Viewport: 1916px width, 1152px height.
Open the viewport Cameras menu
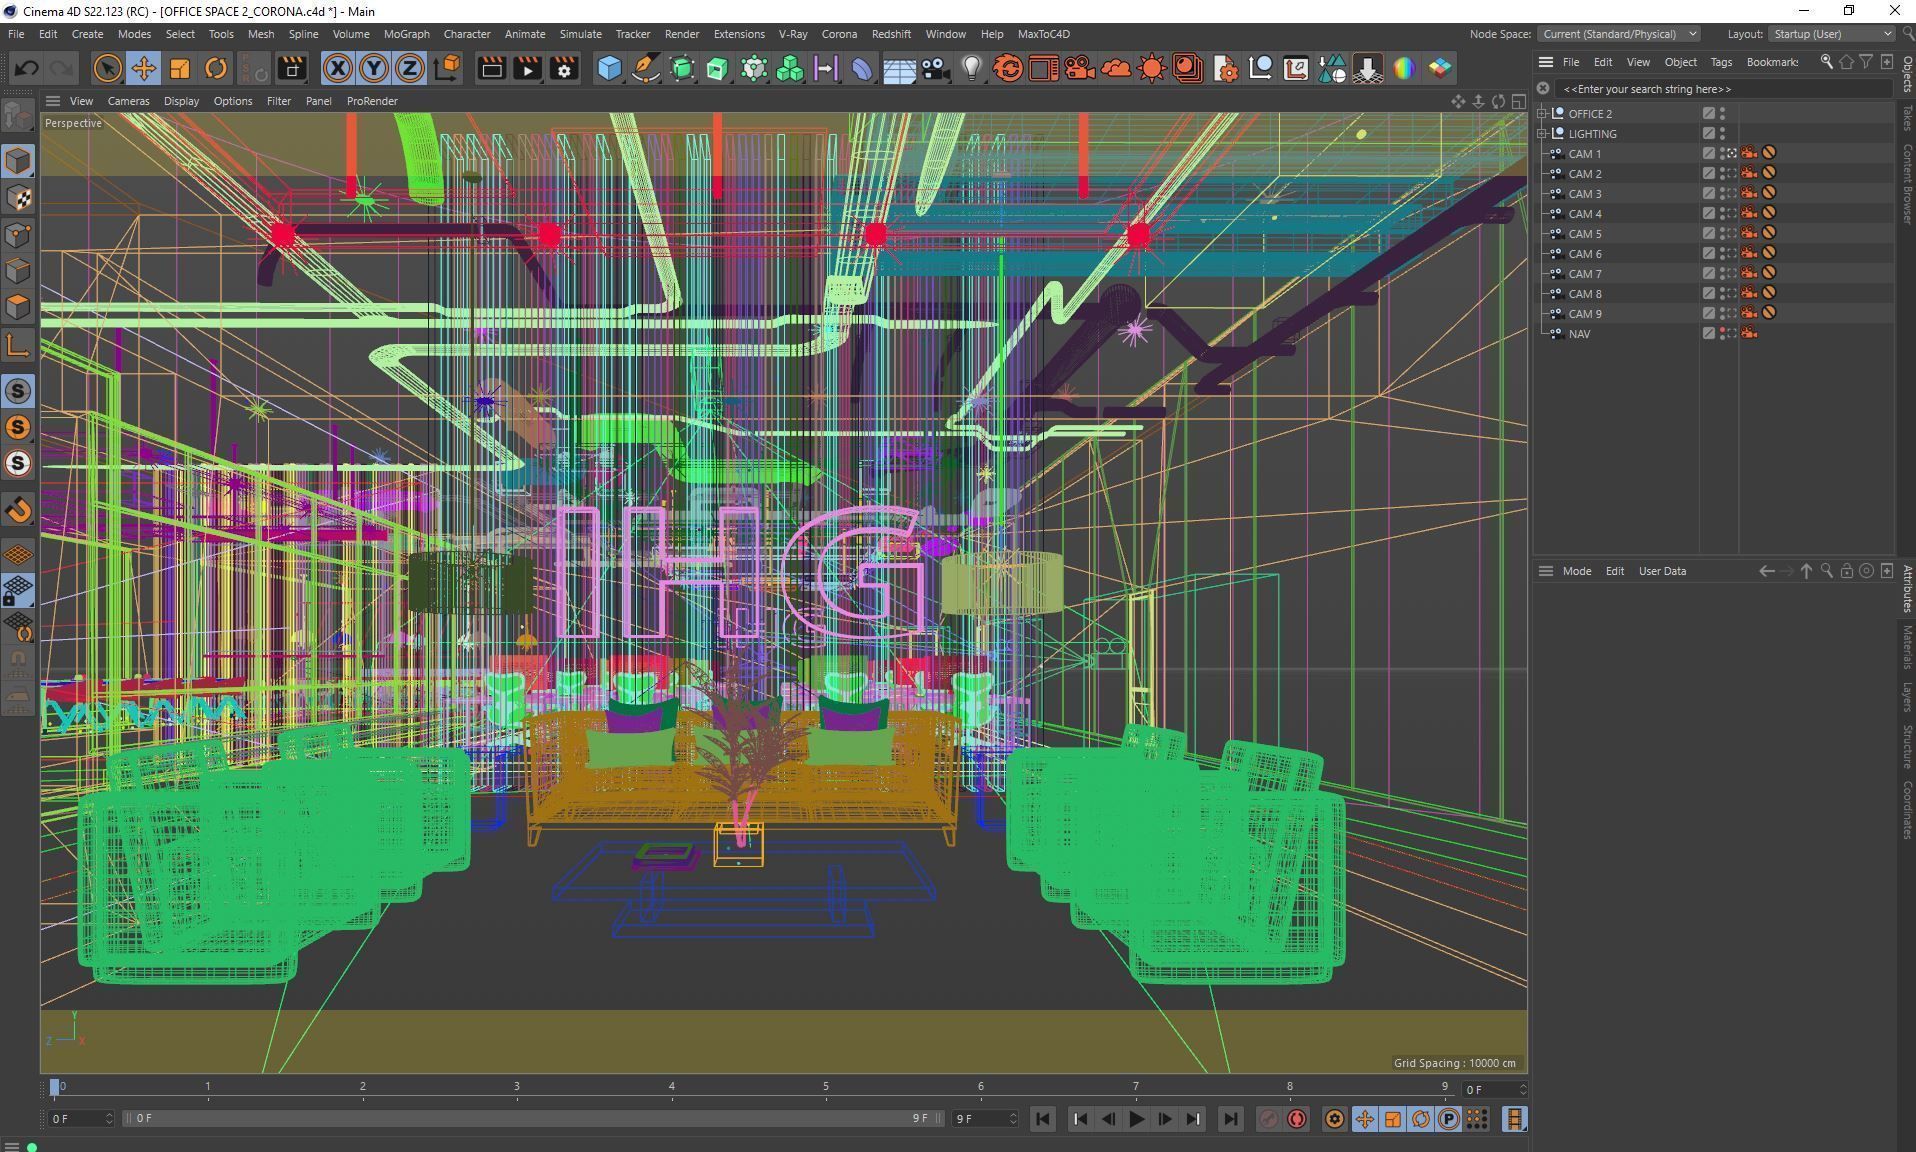pos(128,101)
